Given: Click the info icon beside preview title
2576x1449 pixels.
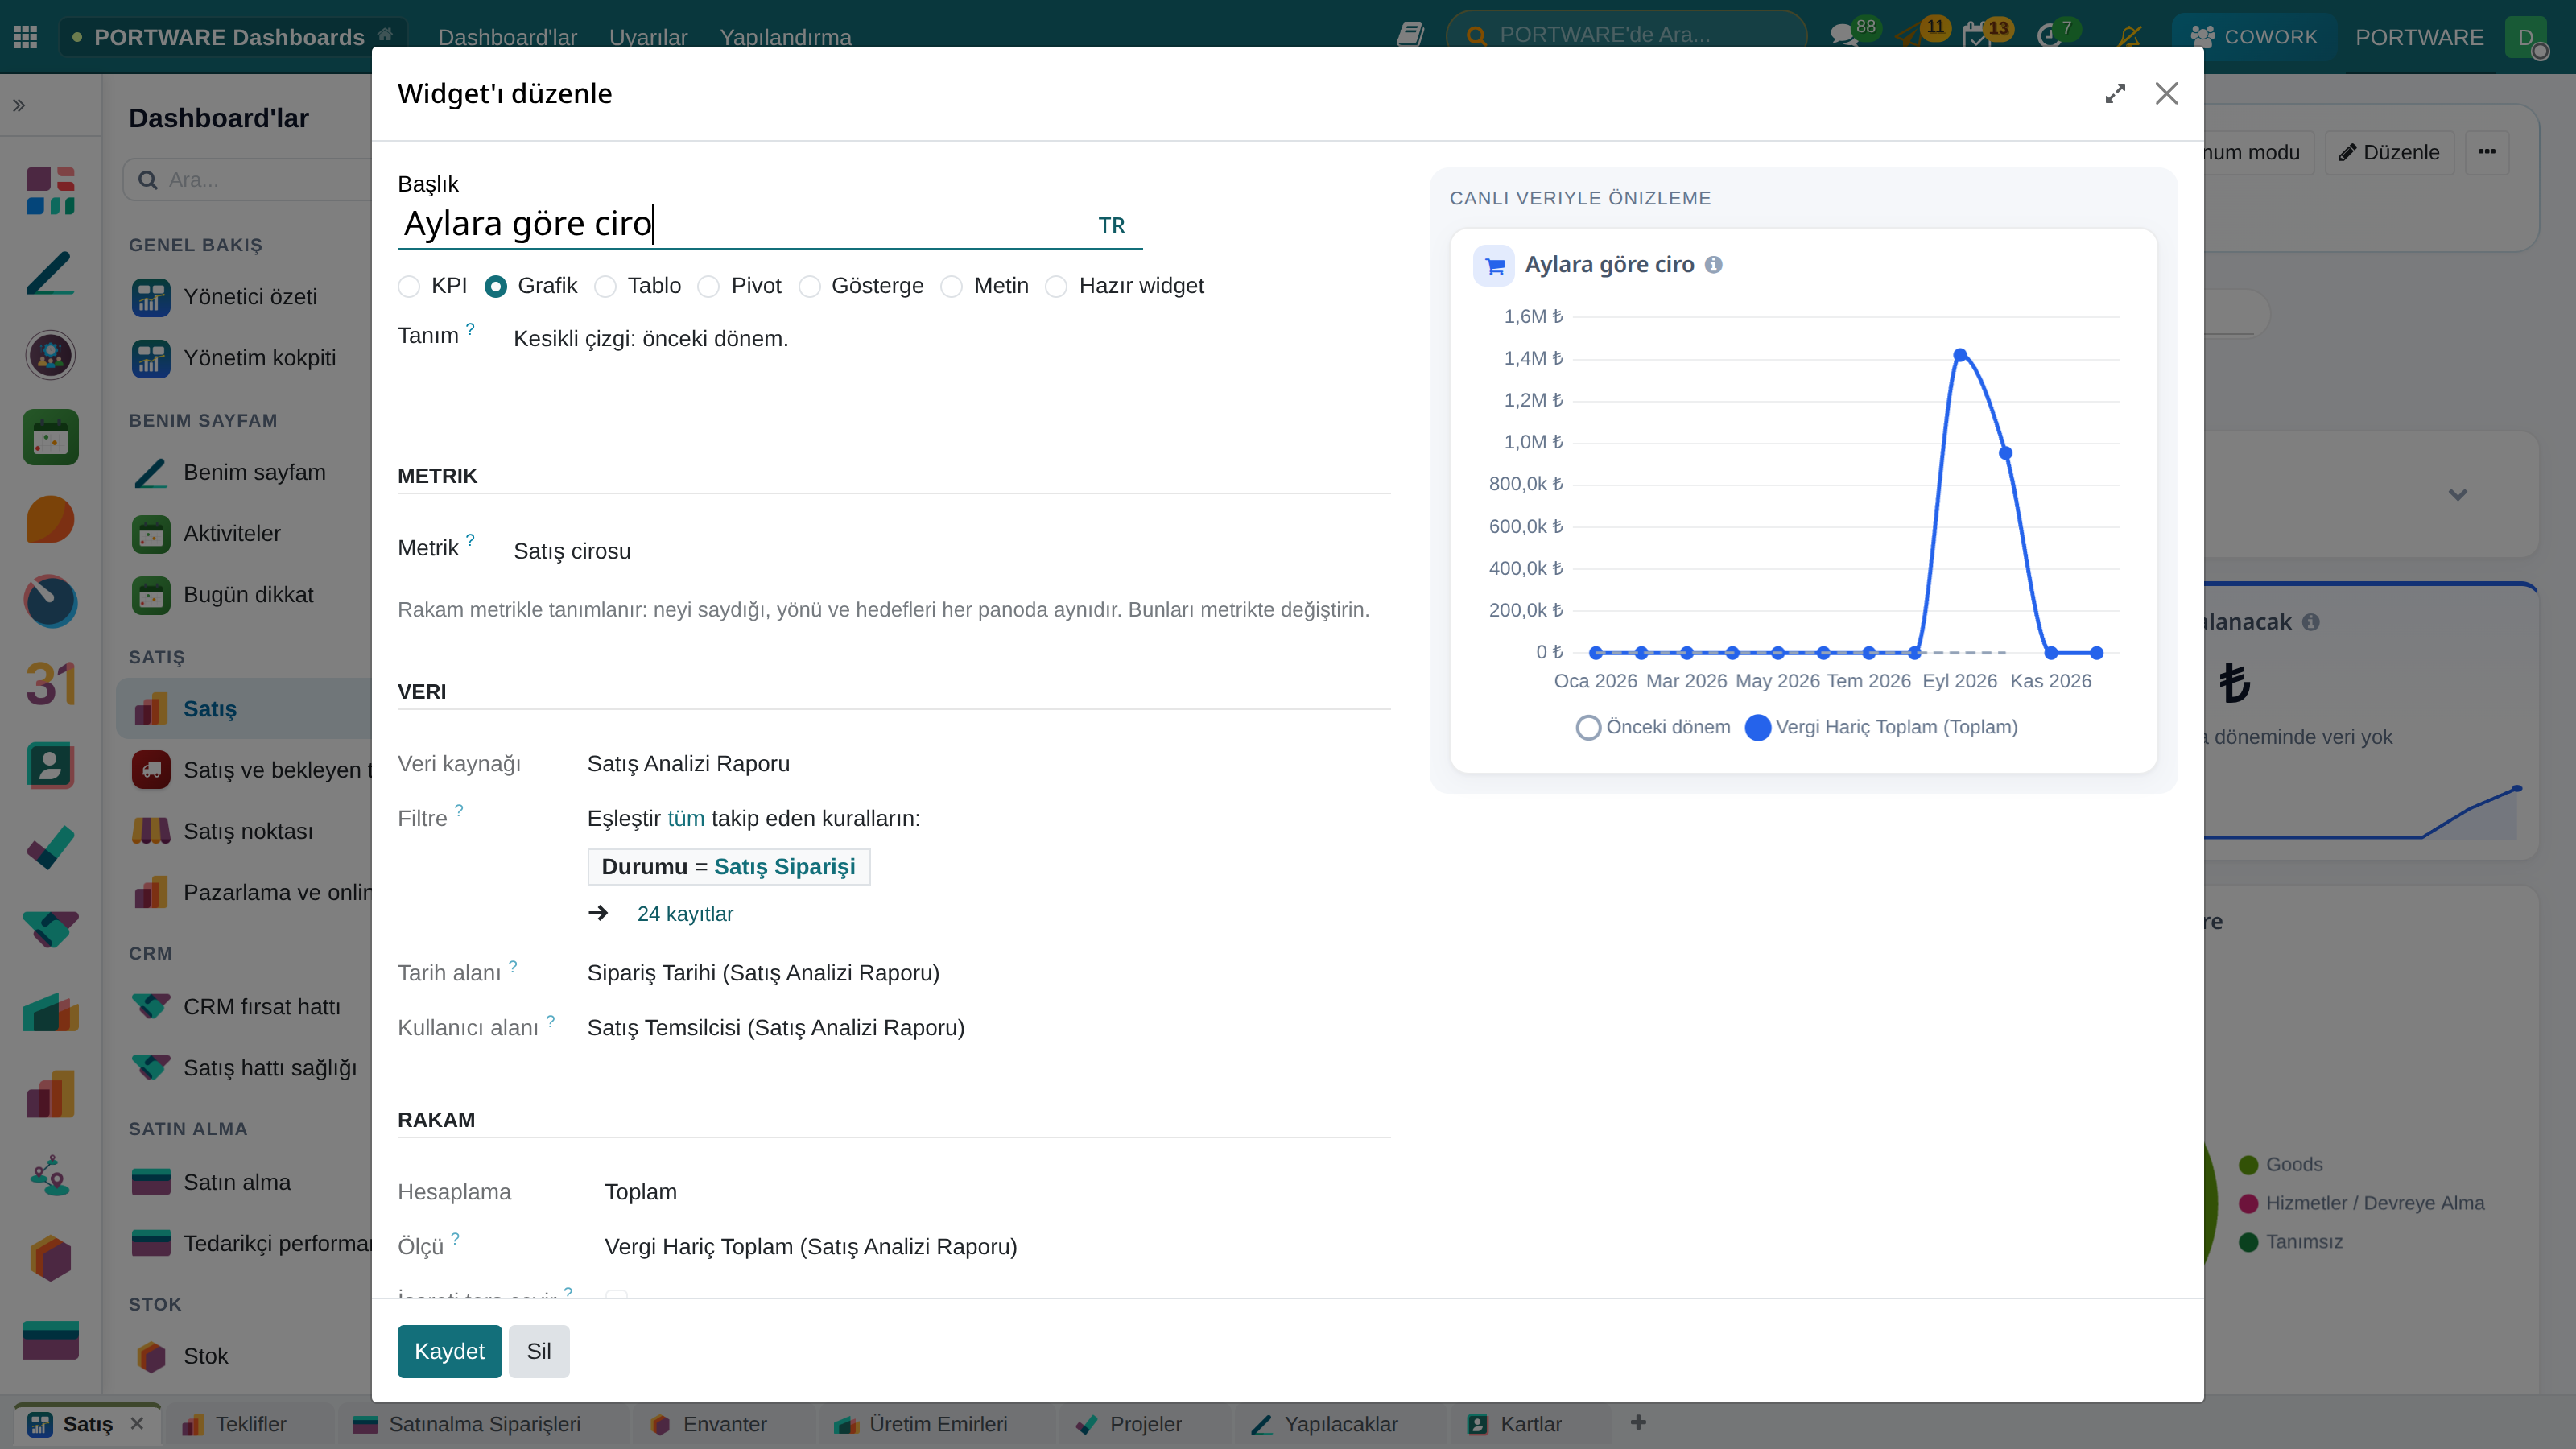Looking at the screenshot, I should coord(1714,265).
